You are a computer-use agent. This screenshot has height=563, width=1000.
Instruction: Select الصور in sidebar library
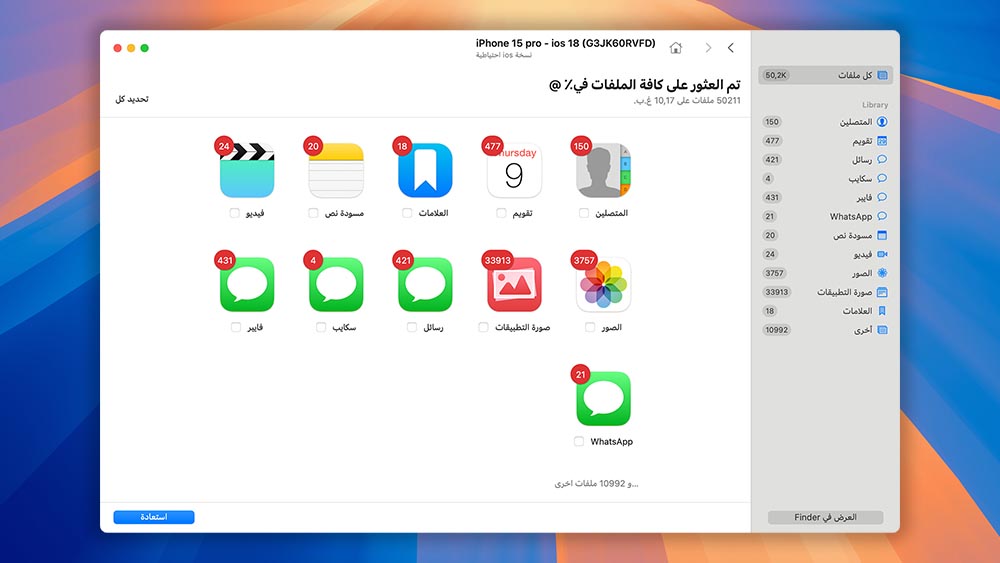coord(825,273)
